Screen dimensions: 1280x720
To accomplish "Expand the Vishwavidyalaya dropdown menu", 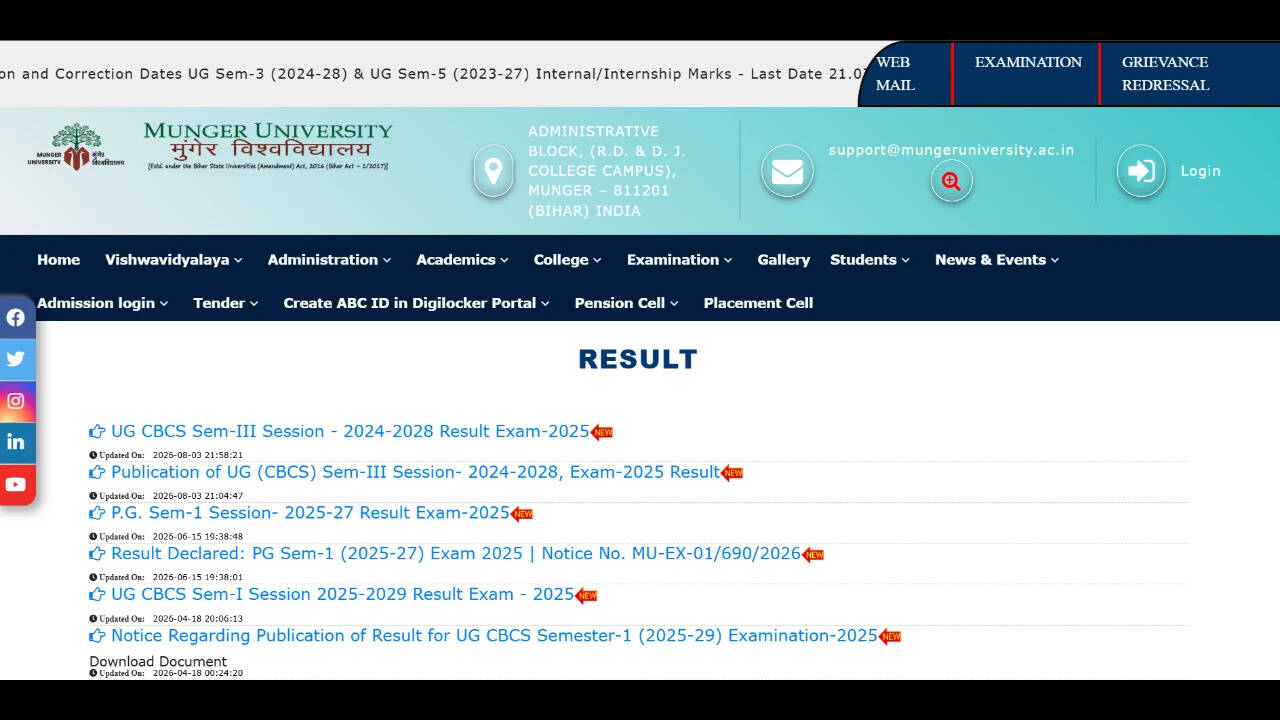I will tap(174, 260).
